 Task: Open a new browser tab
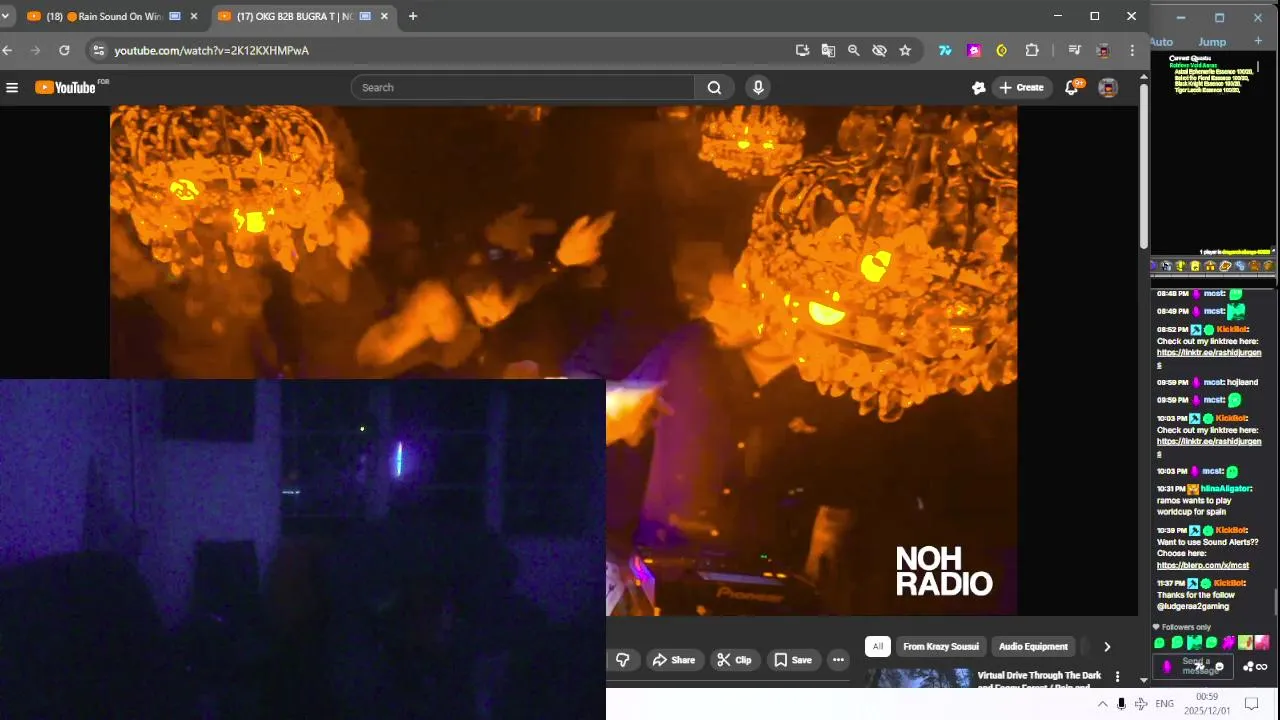pyautogui.click(x=412, y=16)
